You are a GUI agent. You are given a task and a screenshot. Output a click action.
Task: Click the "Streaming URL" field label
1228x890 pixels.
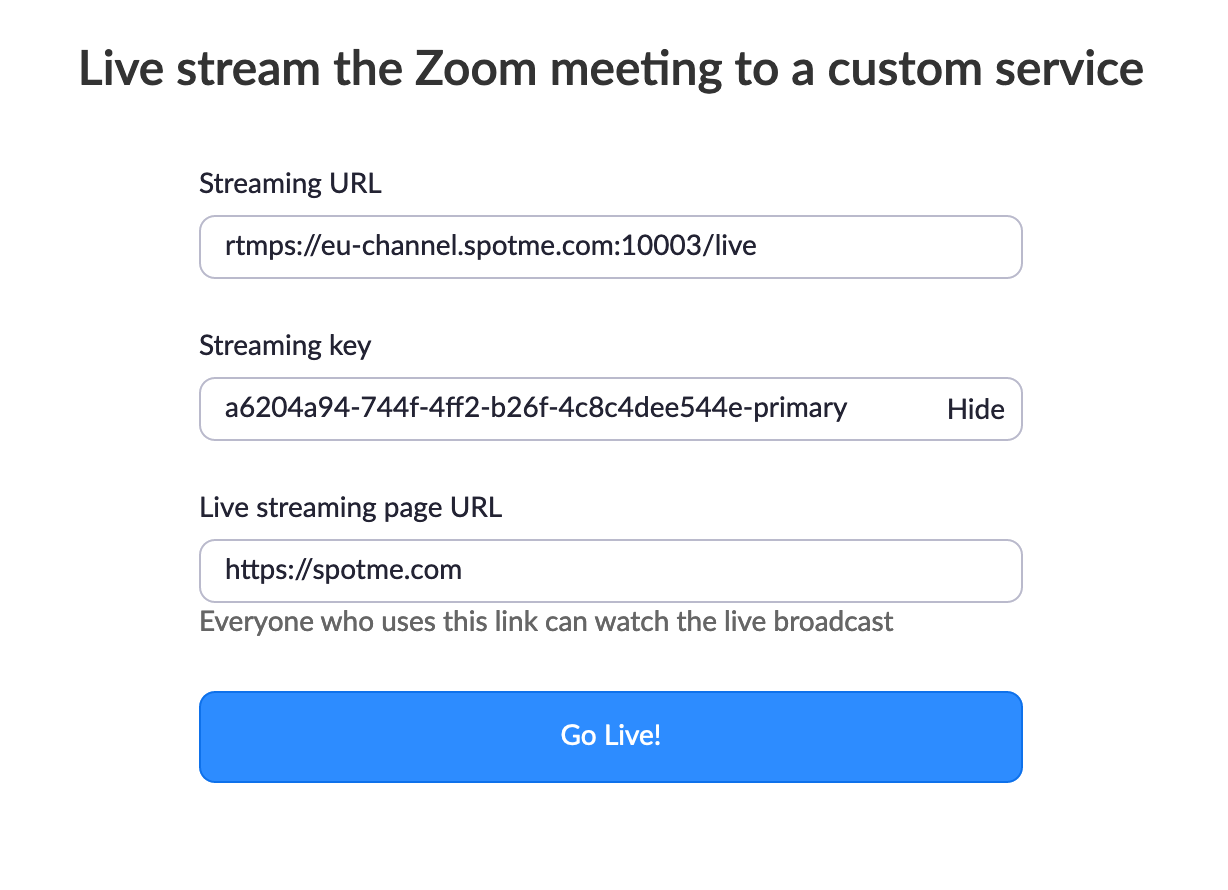(x=290, y=184)
